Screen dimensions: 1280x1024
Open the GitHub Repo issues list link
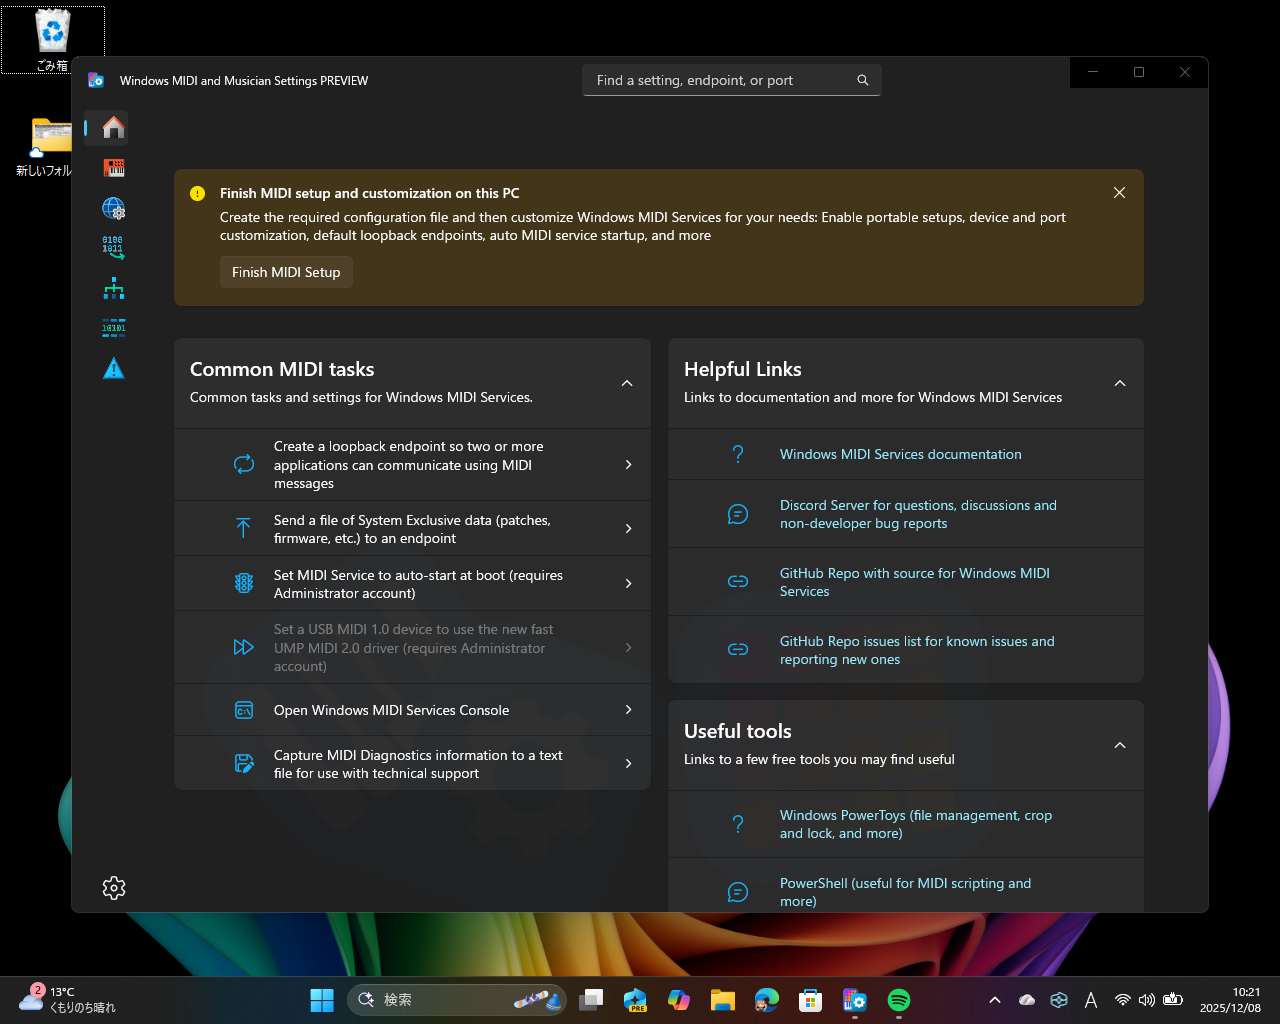pos(916,649)
